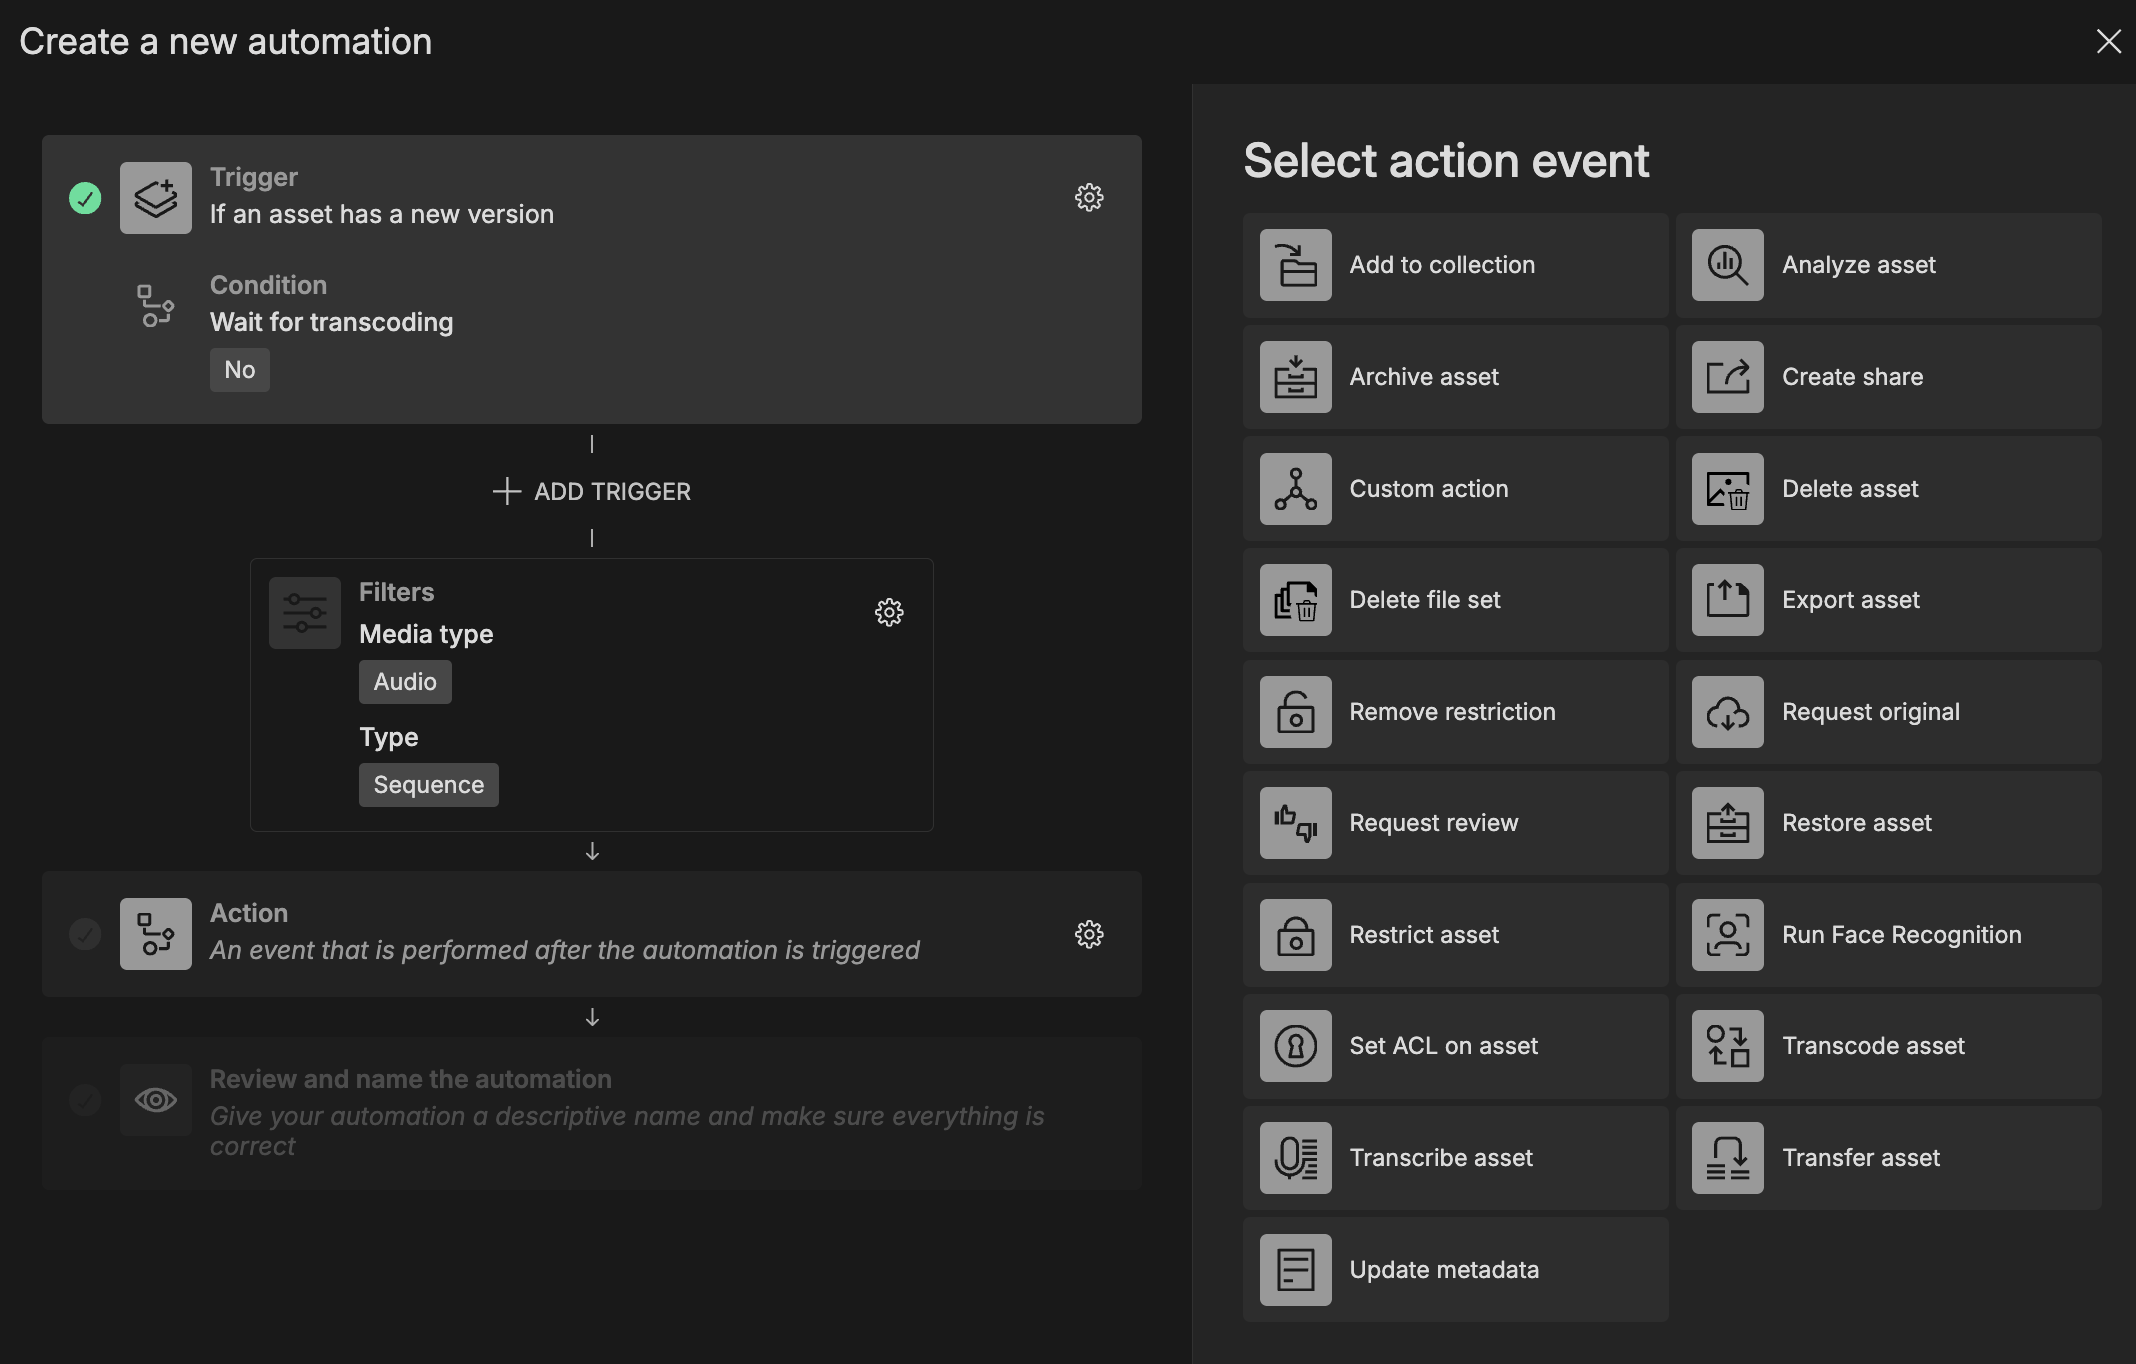
Task: Select the Run Face Recognition icon
Action: coord(1727,935)
